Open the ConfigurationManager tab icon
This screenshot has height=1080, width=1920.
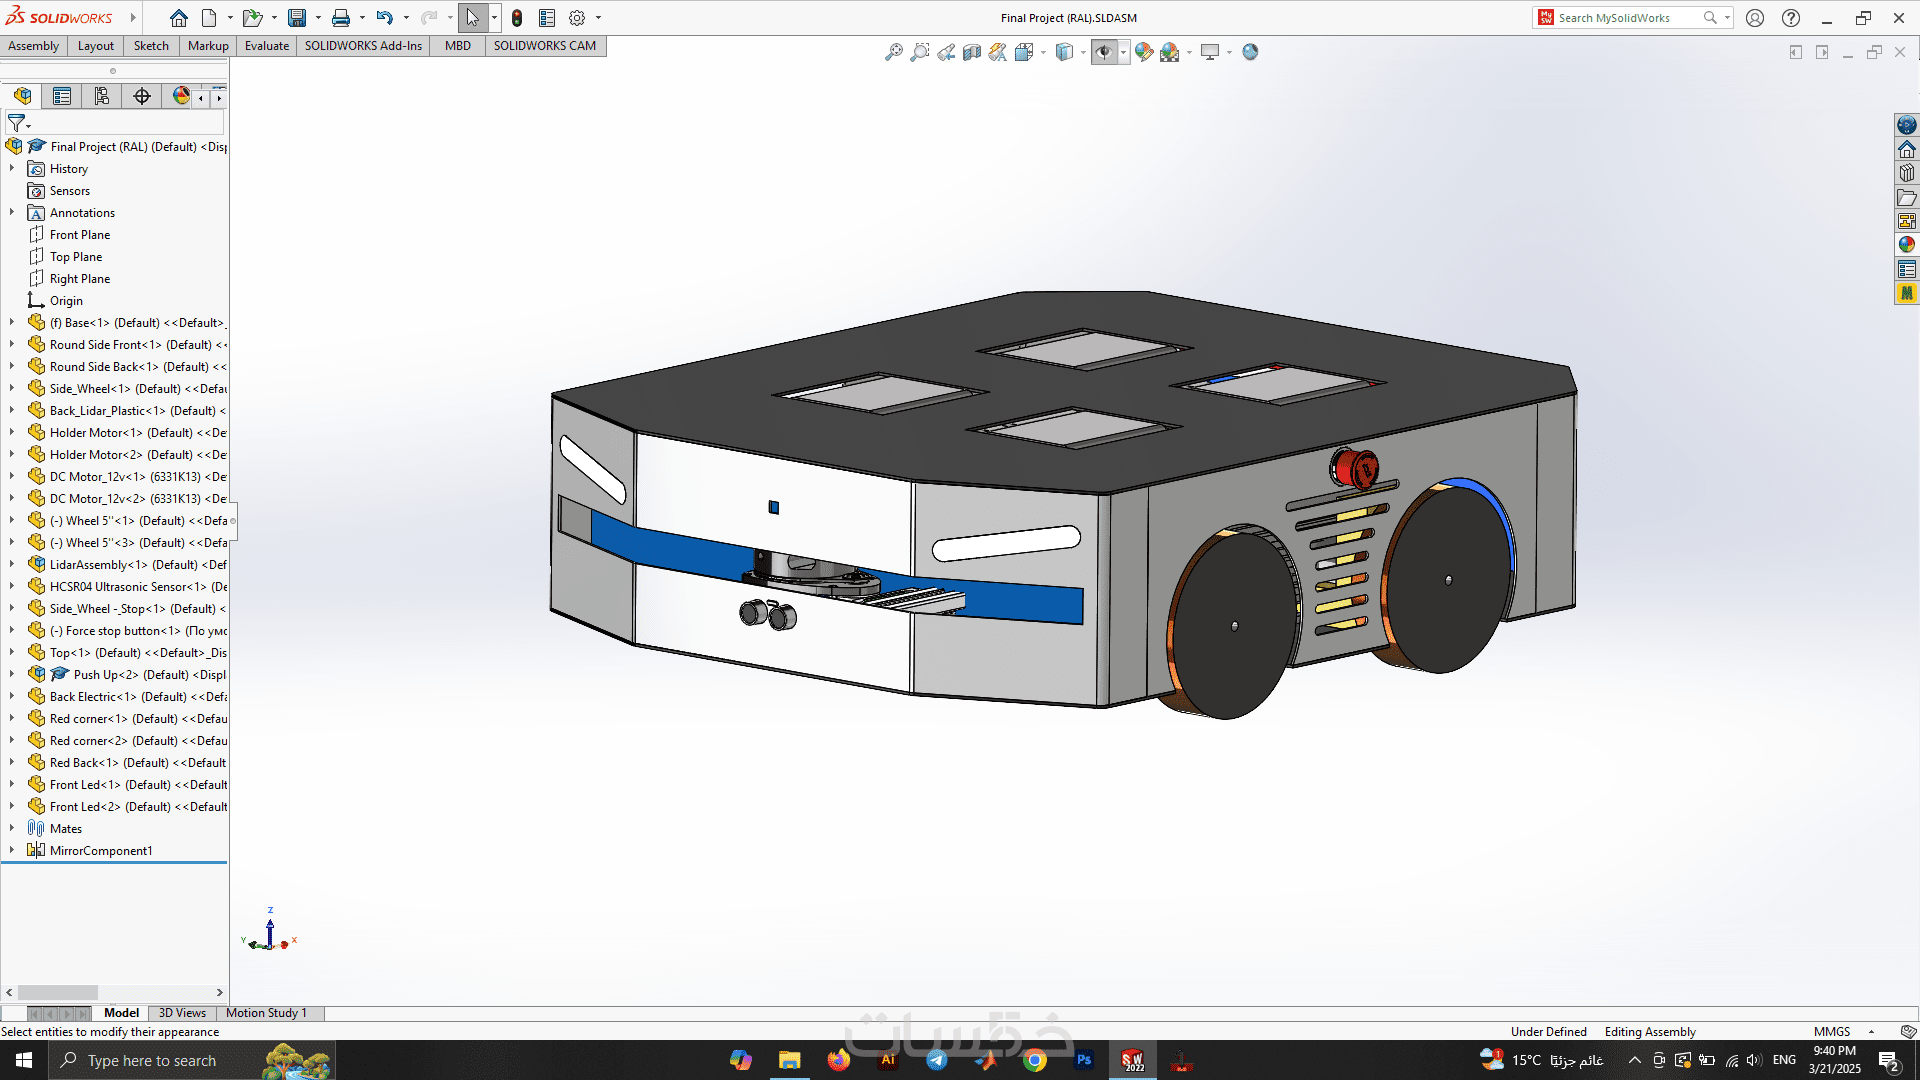pyautogui.click(x=102, y=96)
